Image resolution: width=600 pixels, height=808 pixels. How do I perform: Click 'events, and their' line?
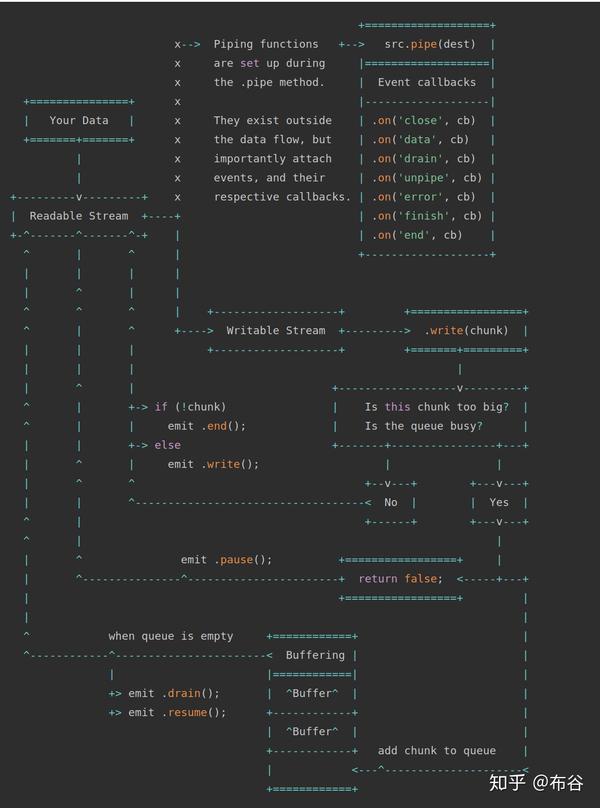(269, 178)
